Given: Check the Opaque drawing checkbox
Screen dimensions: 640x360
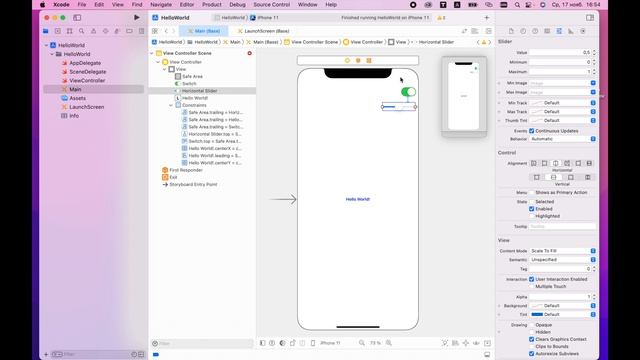Looking at the screenshot, I should (531, 325).
